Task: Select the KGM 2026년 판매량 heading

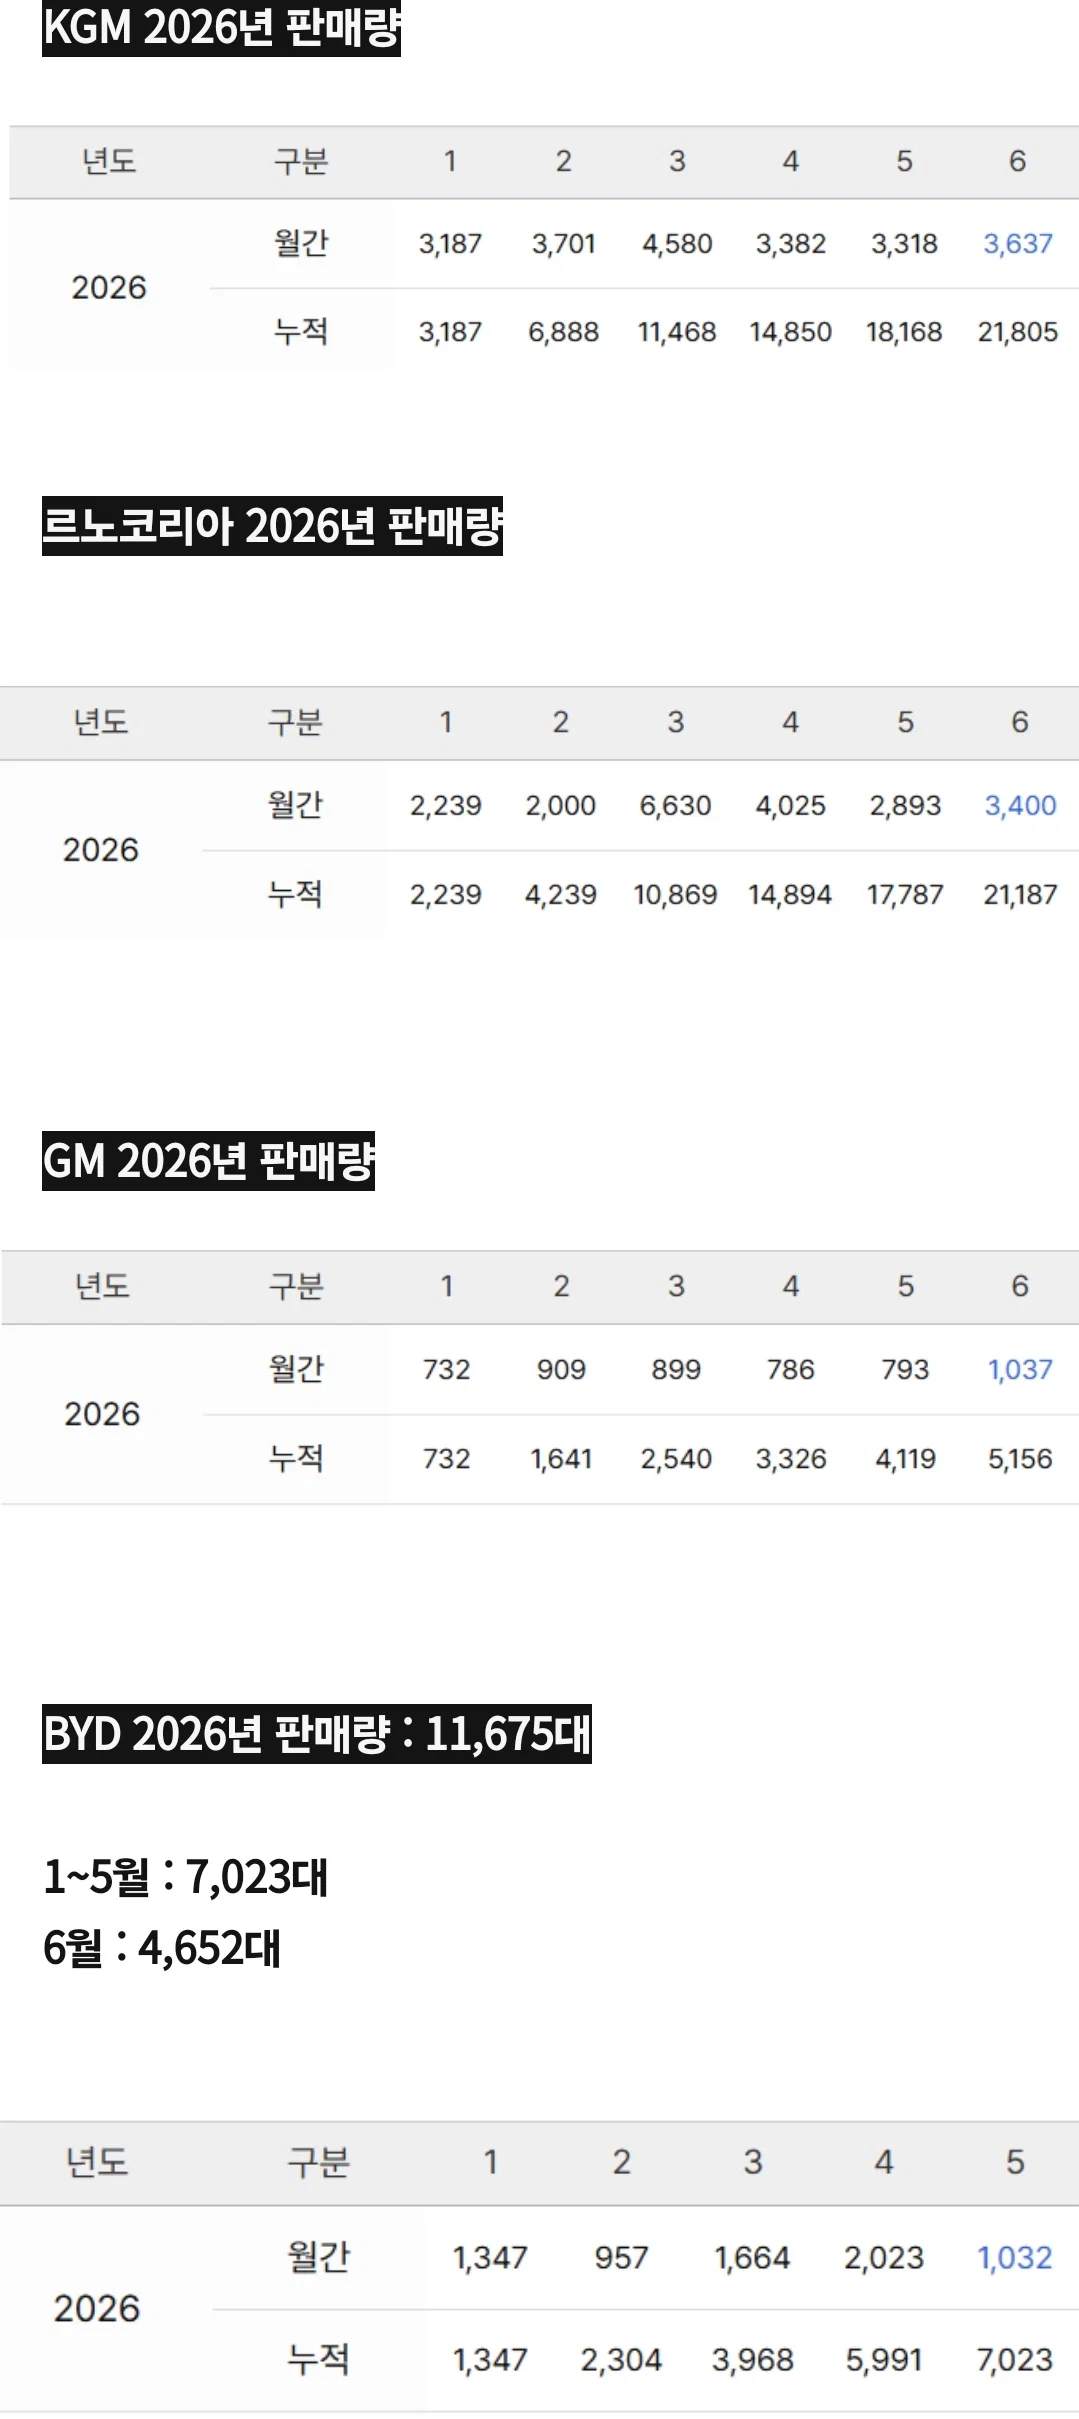Action: click(x=221, y=28)
